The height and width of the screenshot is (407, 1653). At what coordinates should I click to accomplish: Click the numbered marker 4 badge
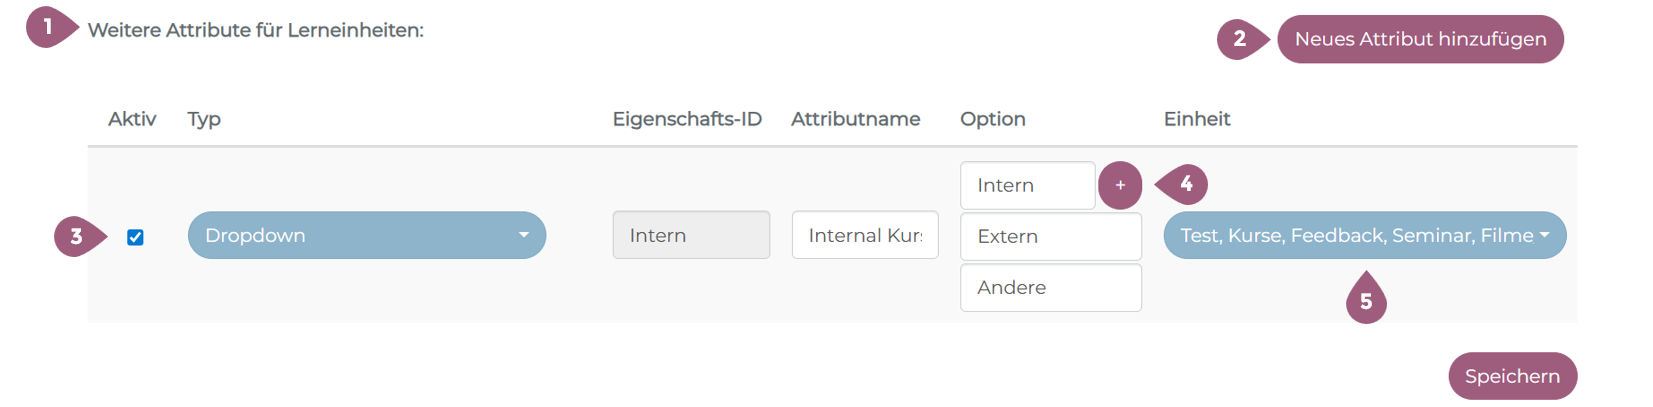[x=1186, y=184]
